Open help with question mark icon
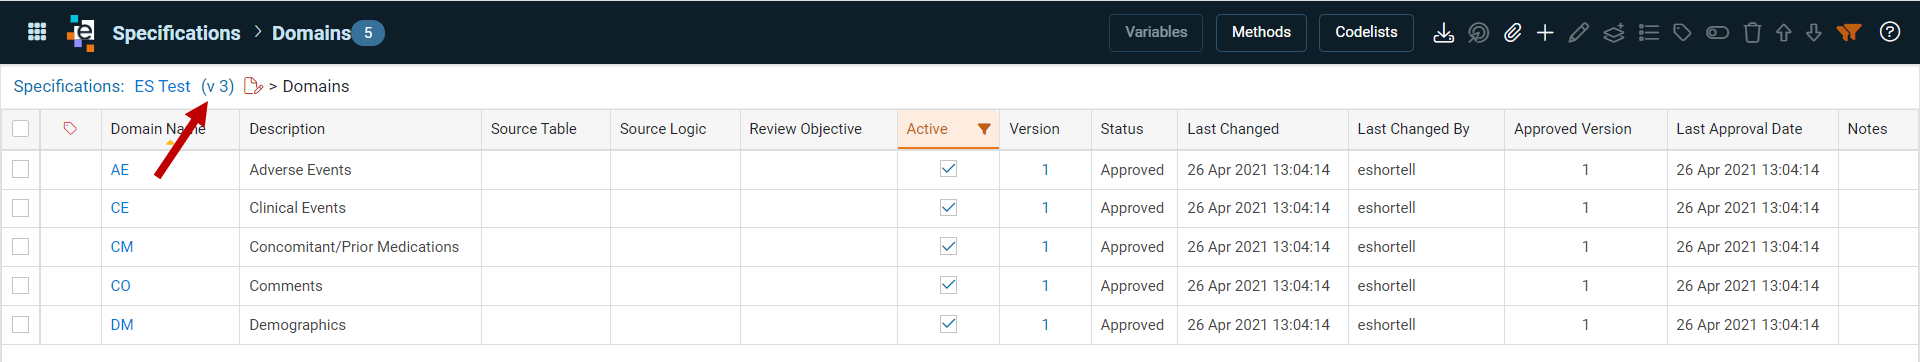This screenshot has height=362, width=1920. click(1890, 32)
